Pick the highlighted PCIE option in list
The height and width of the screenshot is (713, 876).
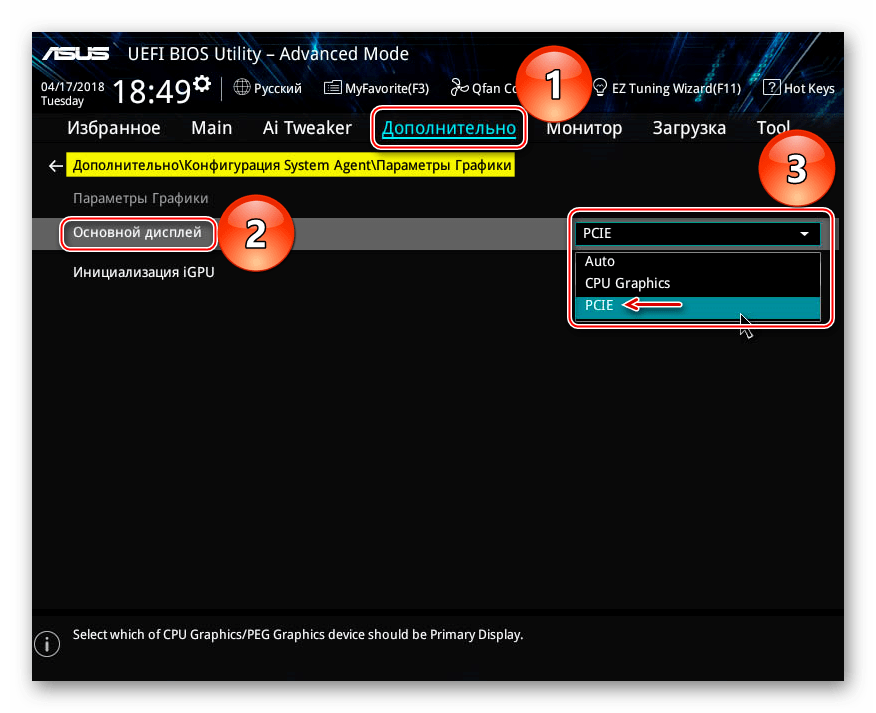click(598, 306)
